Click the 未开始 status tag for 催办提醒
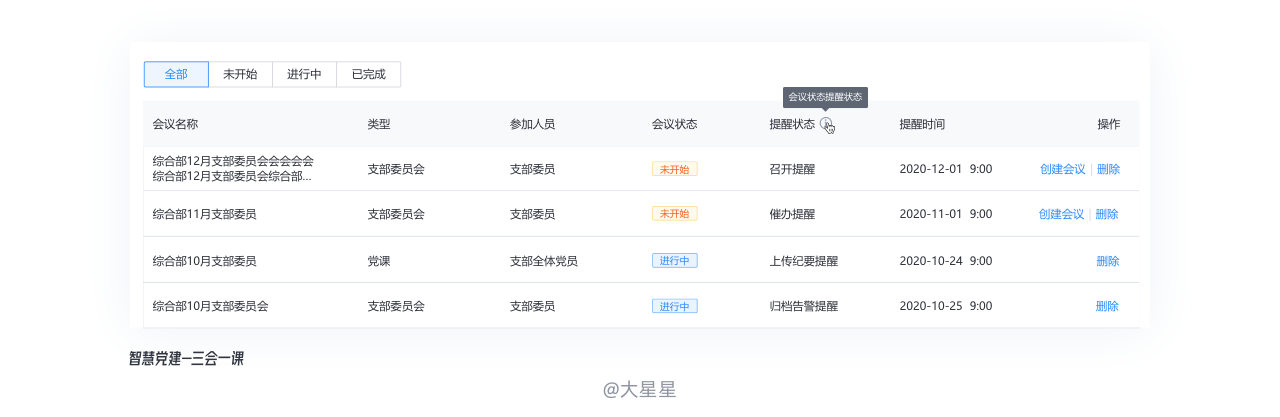This screenshot has width=1280, height=417. click(x=674, y=214)
